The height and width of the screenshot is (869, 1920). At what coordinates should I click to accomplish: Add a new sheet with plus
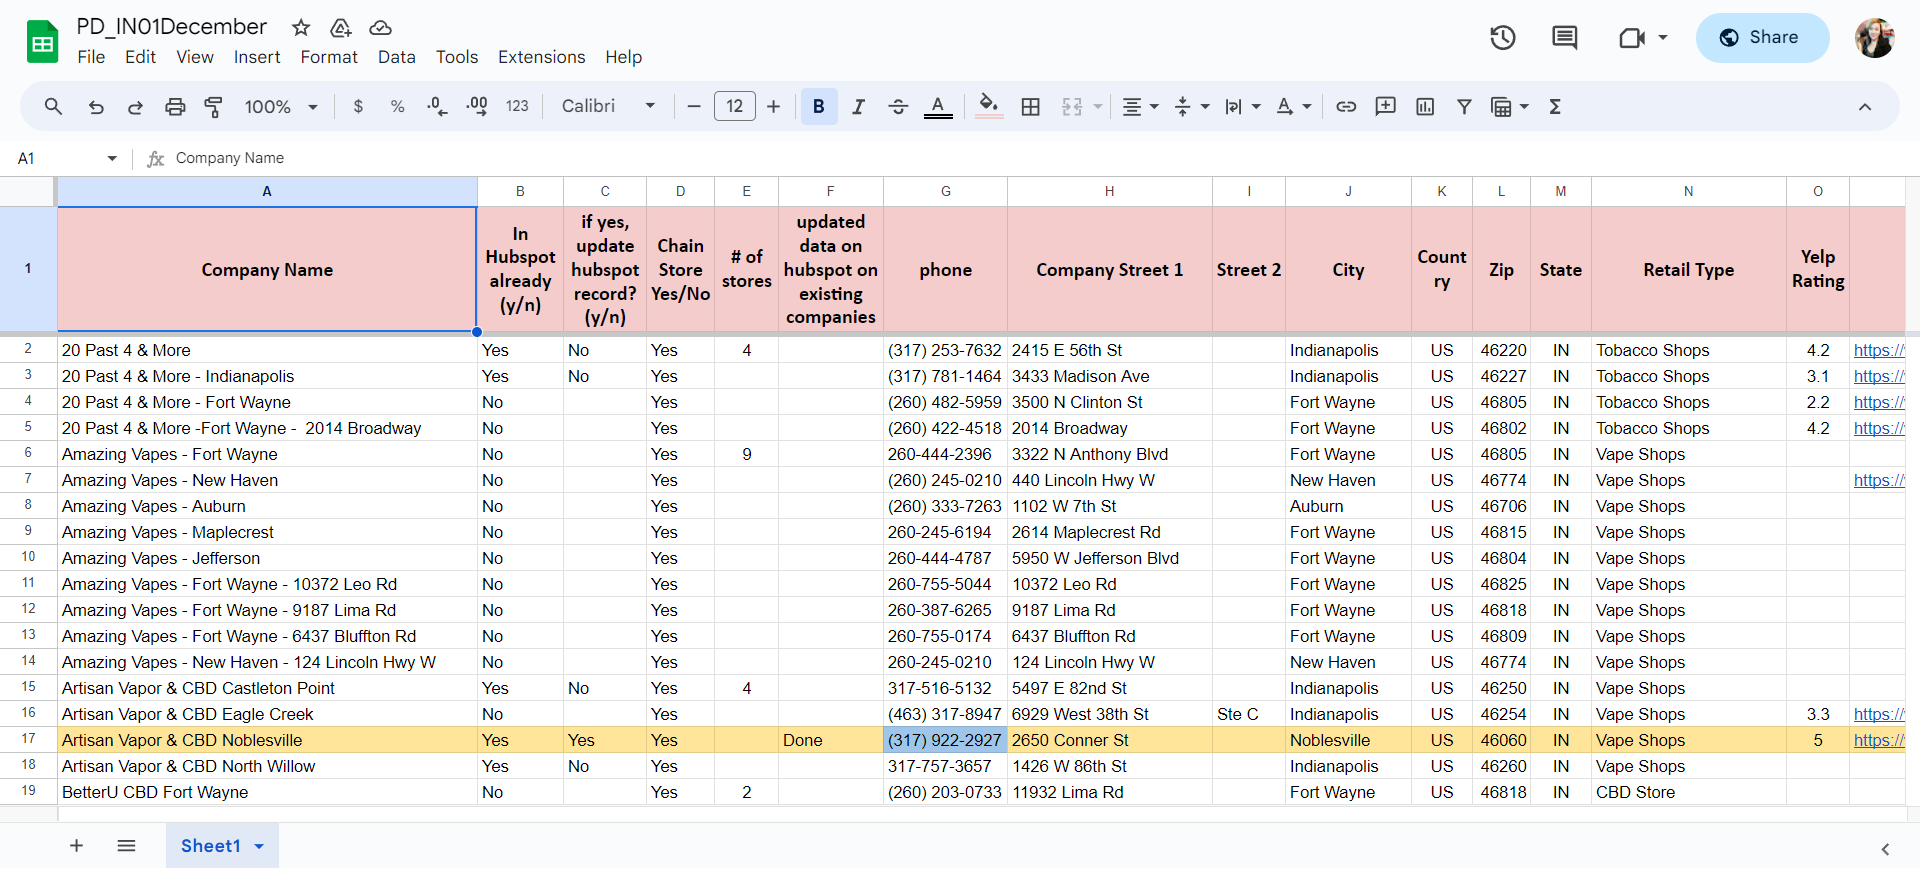point(76,846)
